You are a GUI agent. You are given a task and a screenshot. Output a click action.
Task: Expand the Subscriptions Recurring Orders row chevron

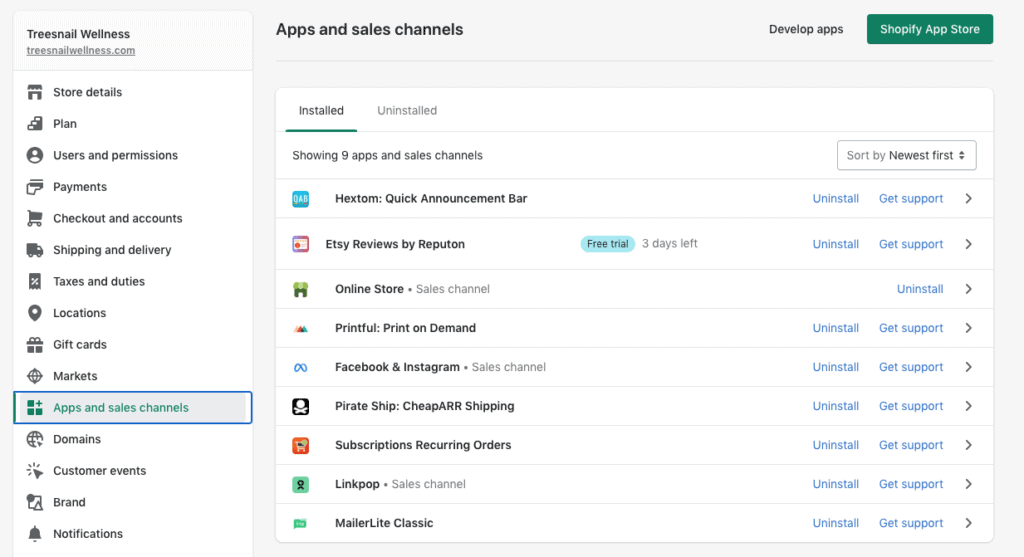click(968, 445)
